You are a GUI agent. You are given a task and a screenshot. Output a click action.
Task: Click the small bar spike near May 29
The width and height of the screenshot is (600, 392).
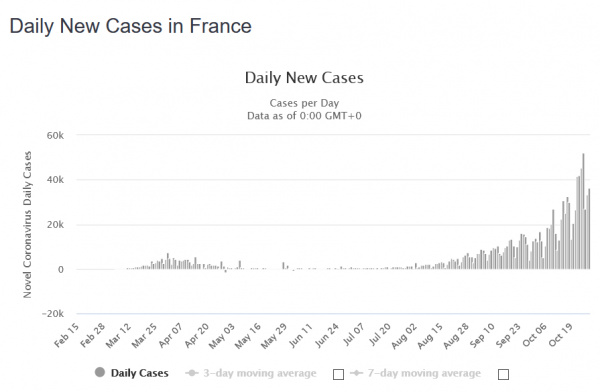pos(284,265)
